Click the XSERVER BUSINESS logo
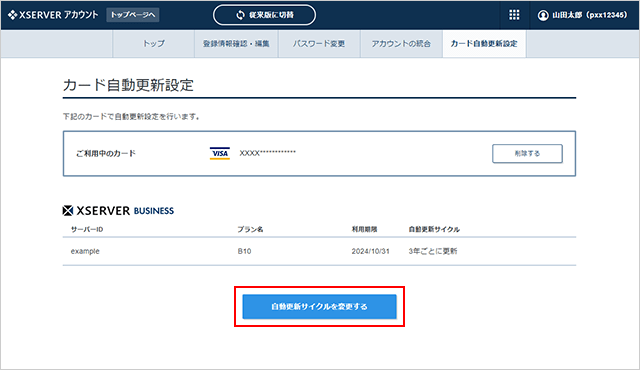The height and width of the screenshot is (370, 640). coord(118,210)
